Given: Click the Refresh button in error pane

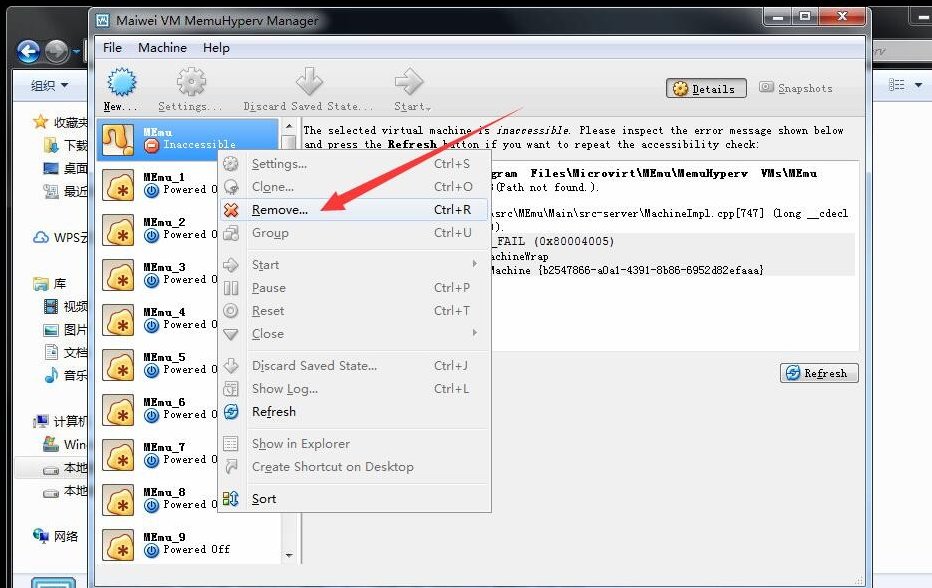Looking at the screenshot, I should point(818,373).
